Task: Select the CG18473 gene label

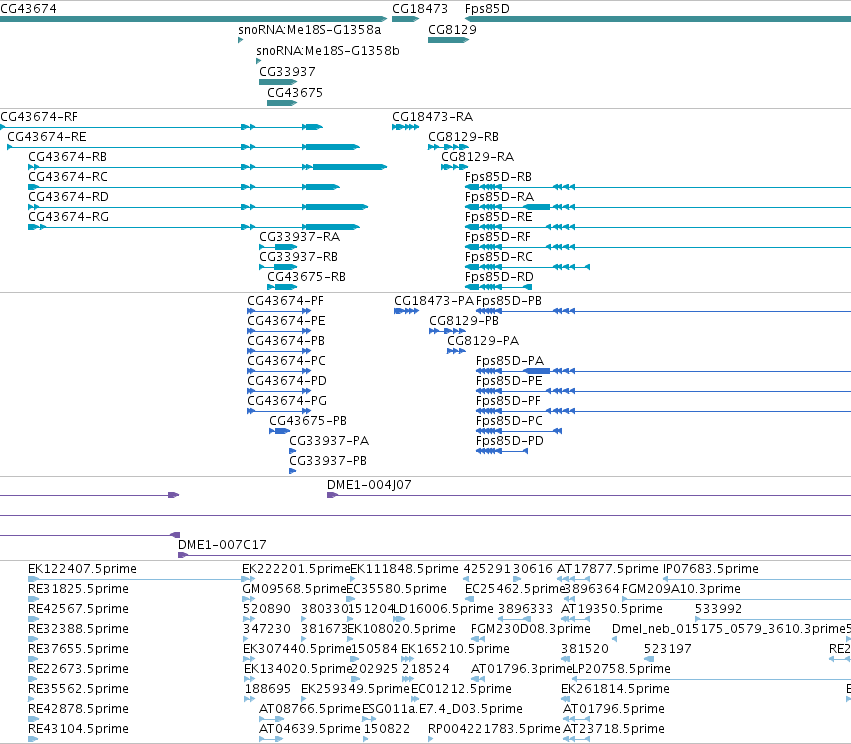Action: point(420,9)
